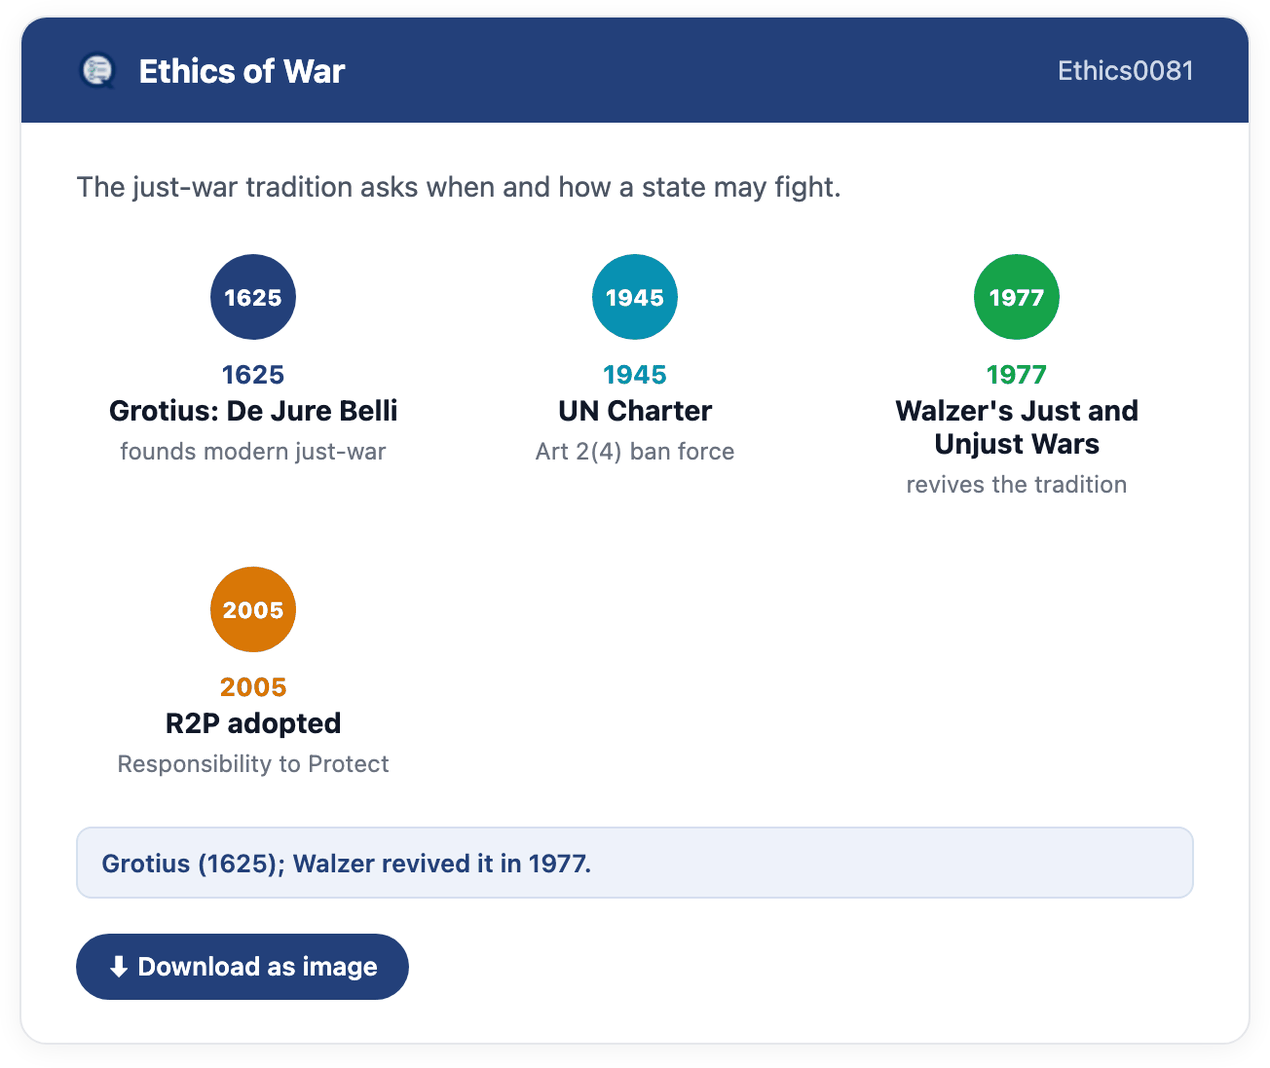Viewport: 1270px width, 1068px height.
Task: Click the Download as image button
Action: pos(242,967)
